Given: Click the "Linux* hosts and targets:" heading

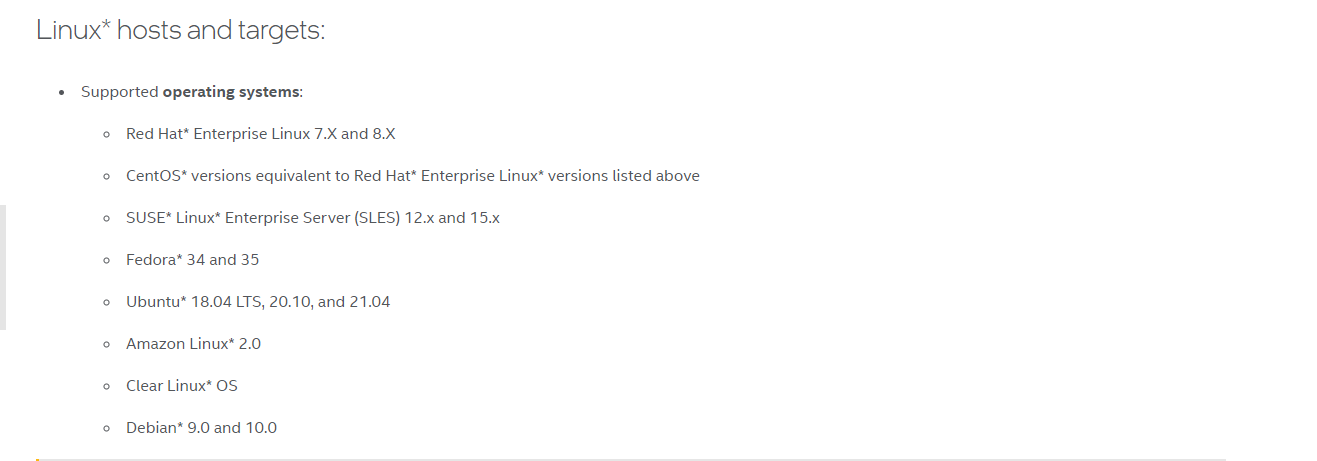Looking at the screenshot, I should click(180, 30).
